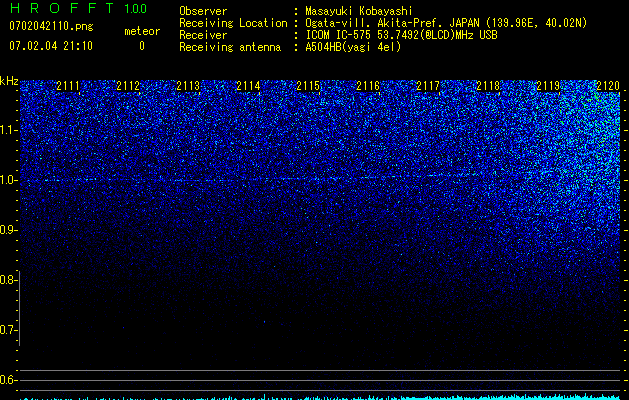Click the date stamp 07.02.04 21:10
Screen dimensions: 629x400
[51, 46]
